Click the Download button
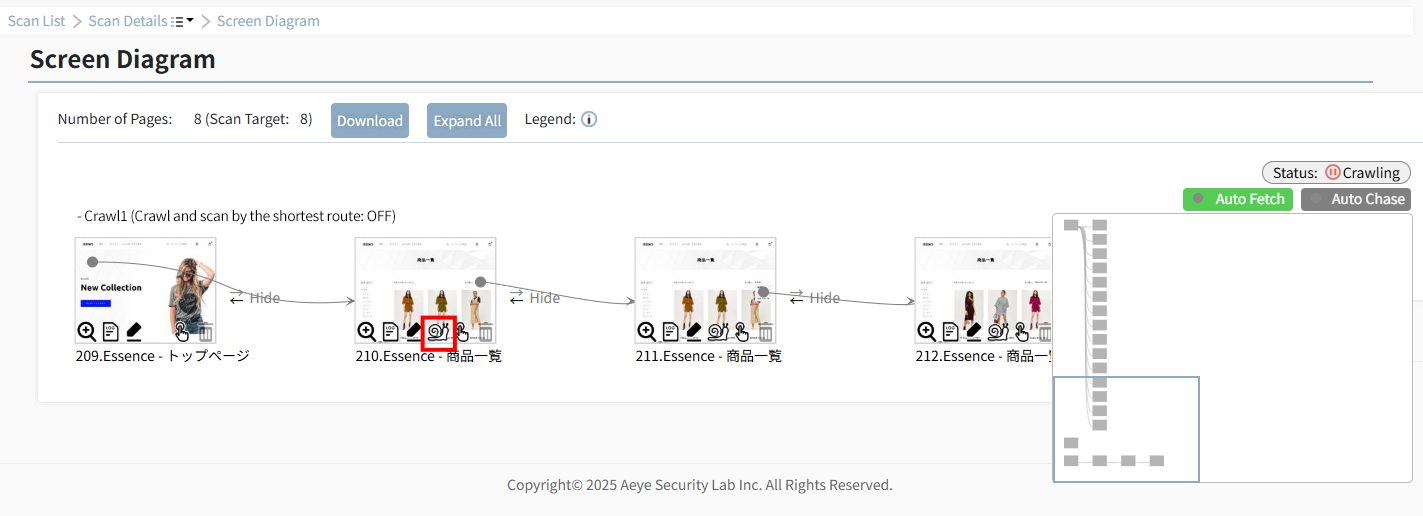 370,121
